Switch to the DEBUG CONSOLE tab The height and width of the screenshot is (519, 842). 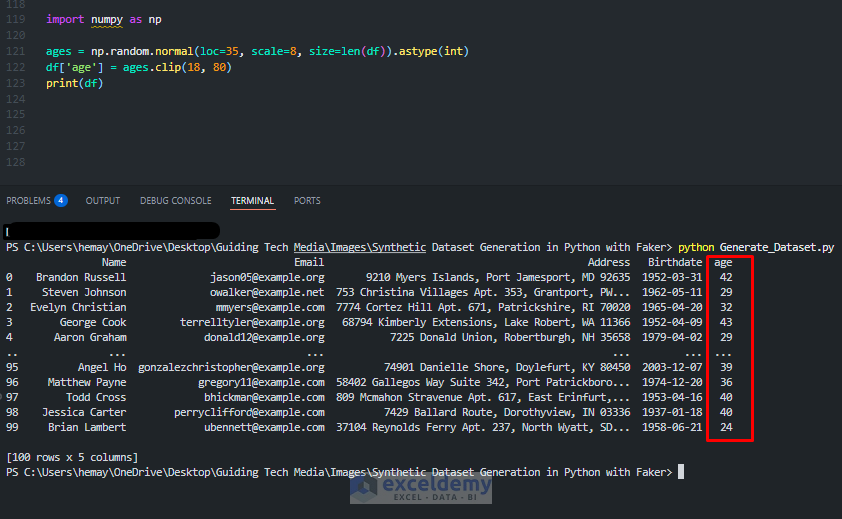point(176,200)
